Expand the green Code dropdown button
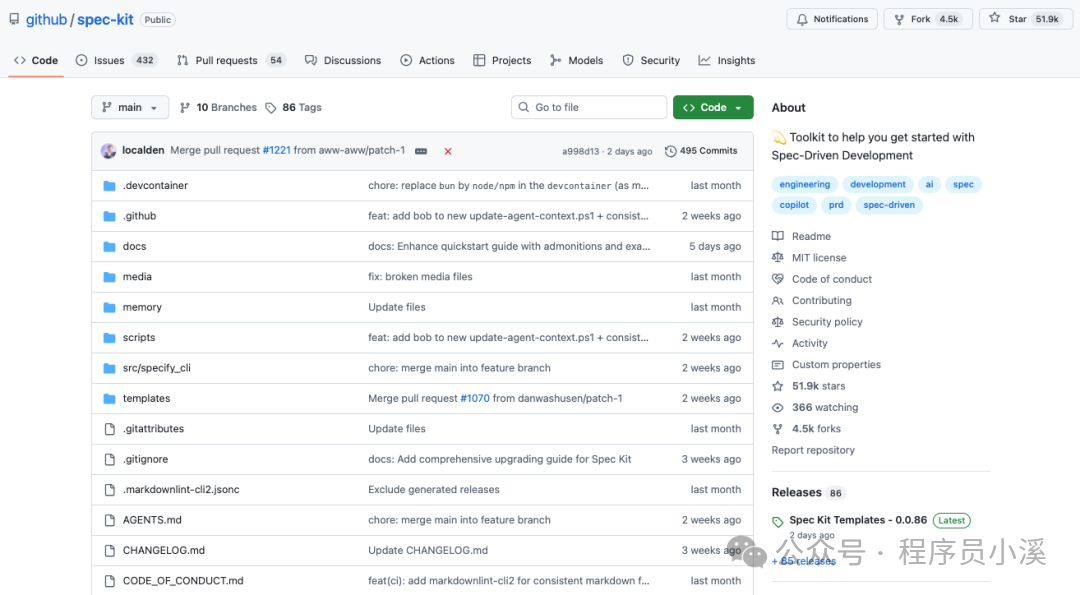Image resolution: width=1080 pixels, height=595 pixels. pyautogui.click(x=713, y=108)
